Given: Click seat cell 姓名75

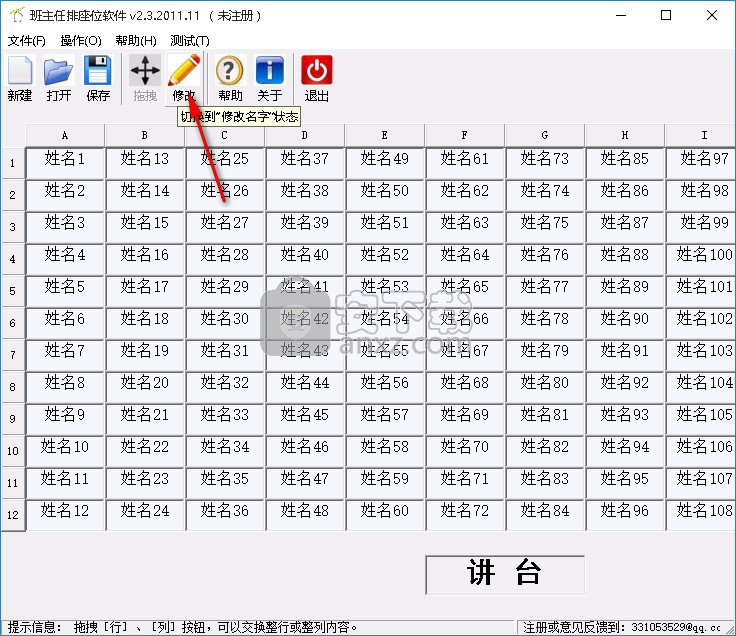Looking at the screenshot, I should point(544,227).
